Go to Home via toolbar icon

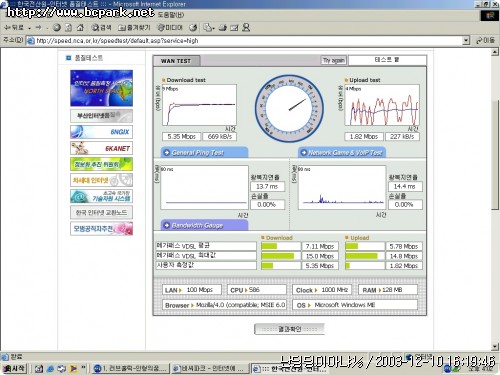pos(80,28)
